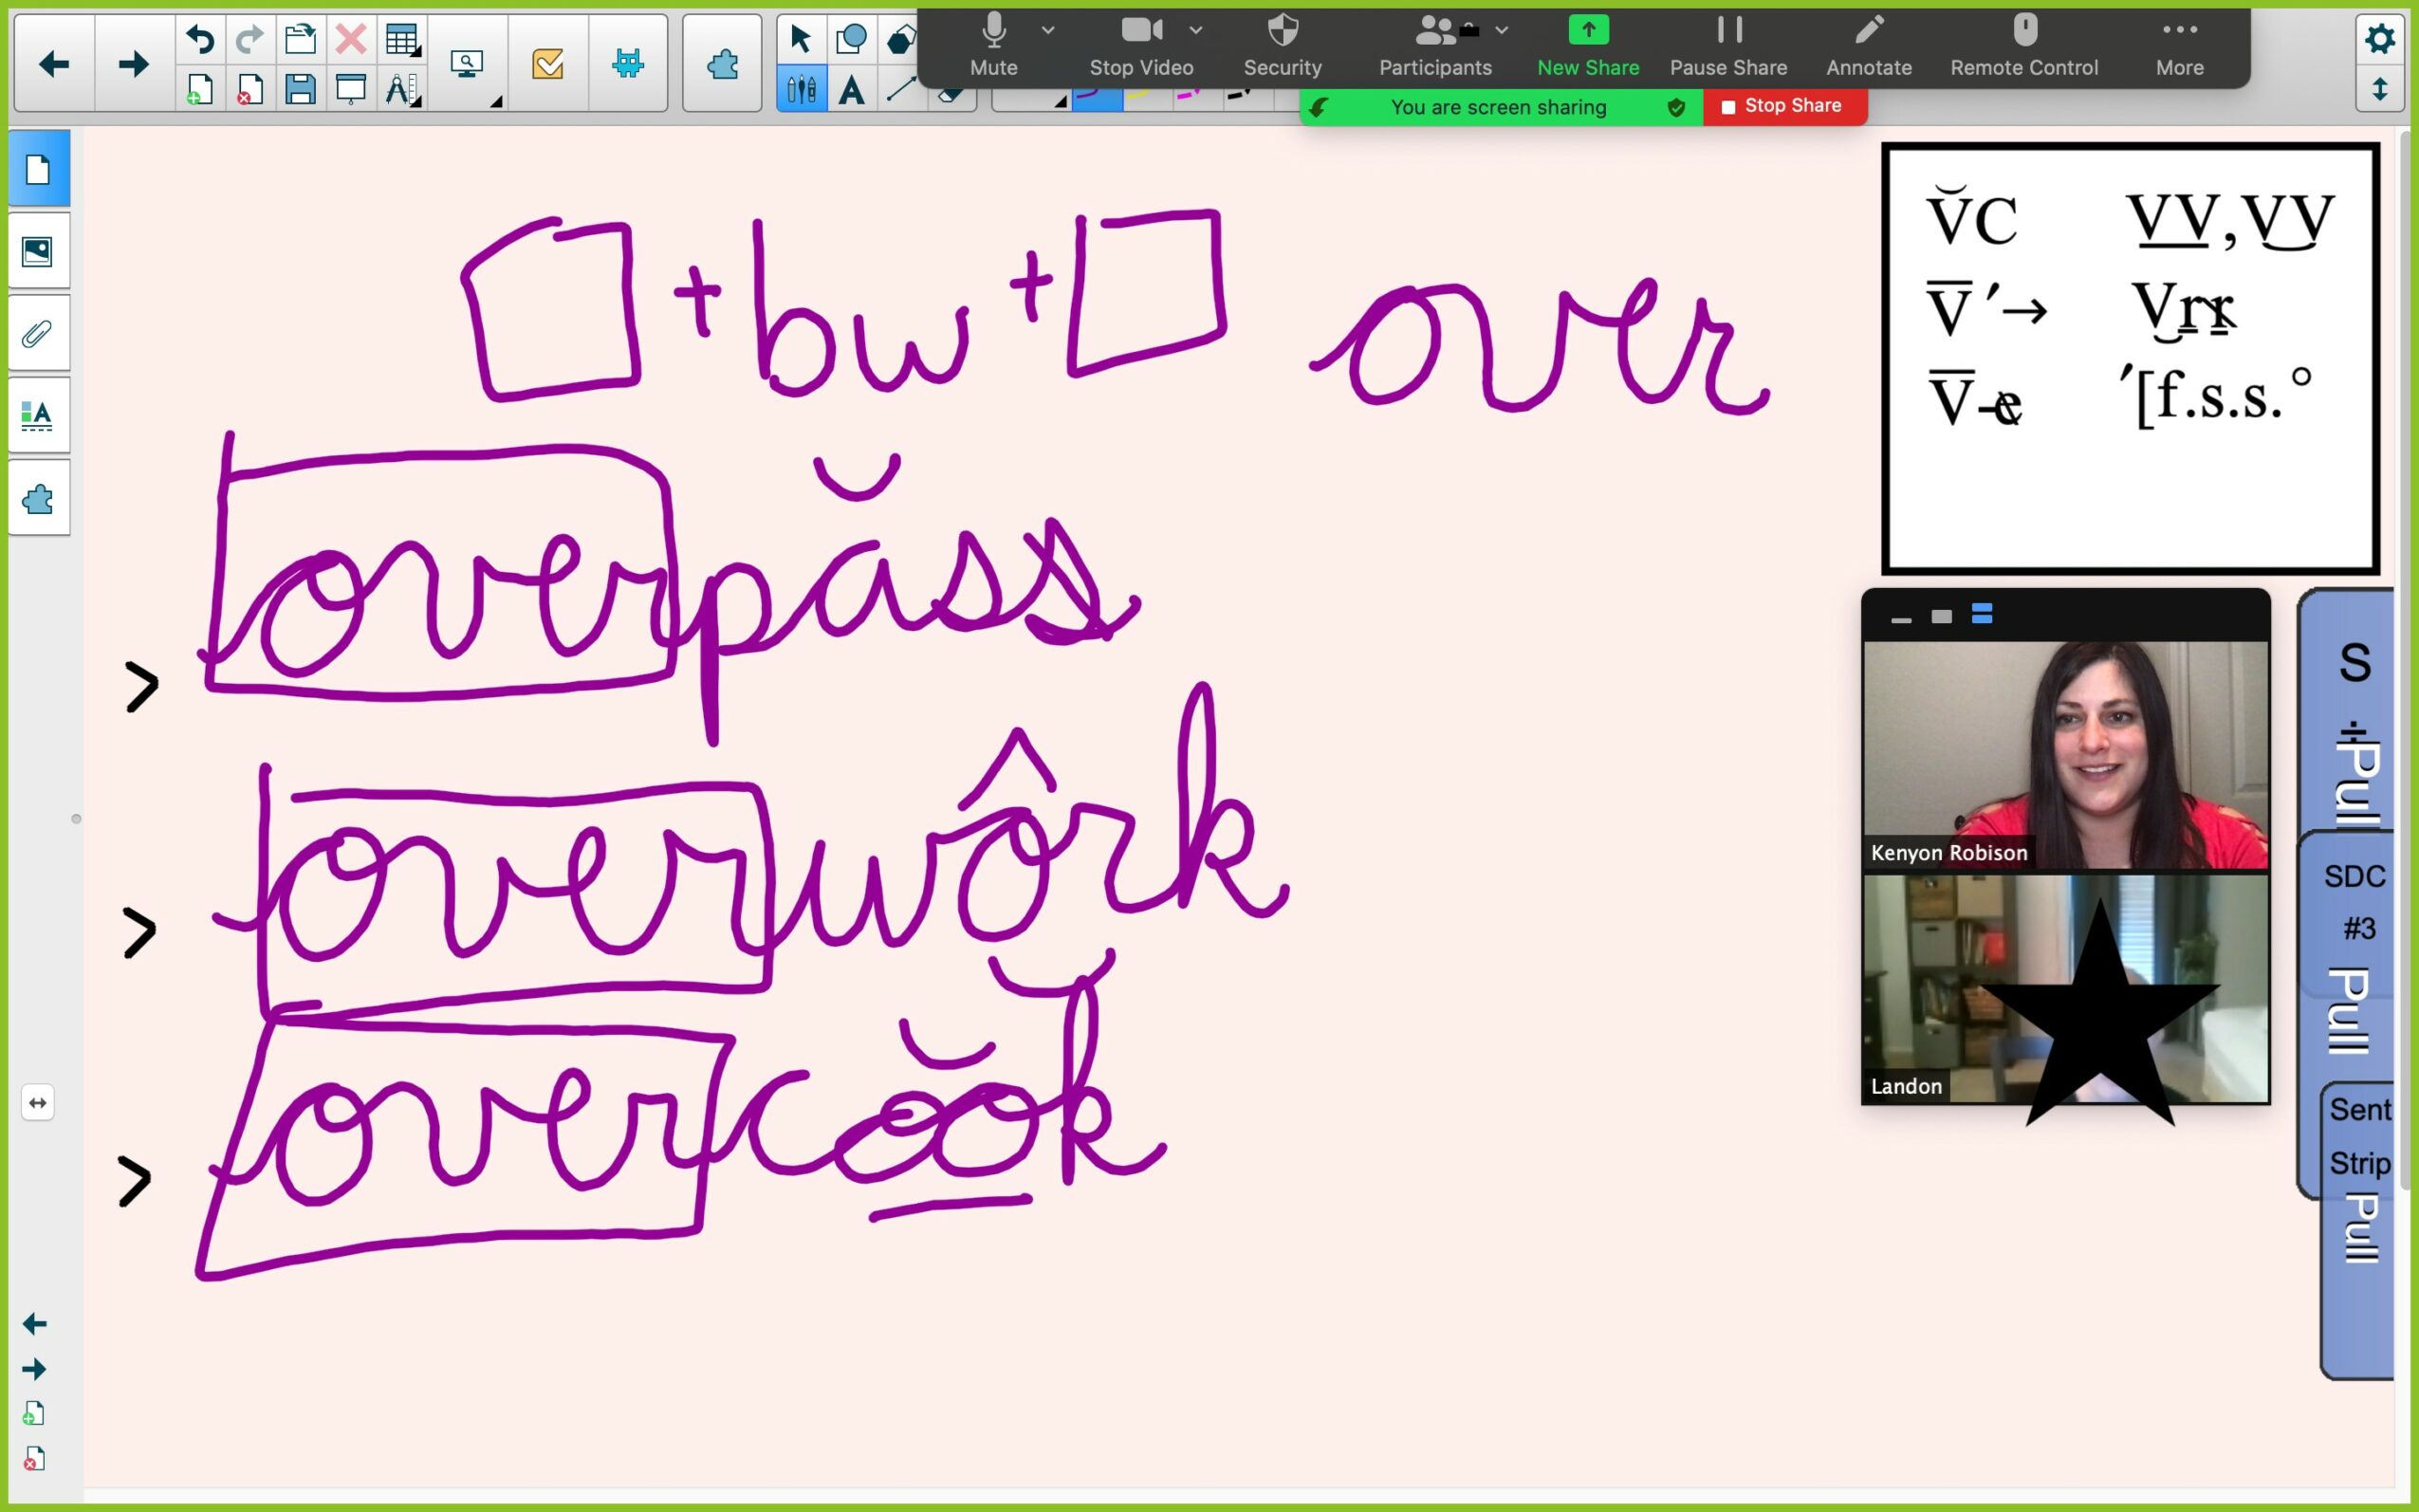Open the Page Sorter tab in the sidebar
The image size is (2419, 1512).
point(38,170)
